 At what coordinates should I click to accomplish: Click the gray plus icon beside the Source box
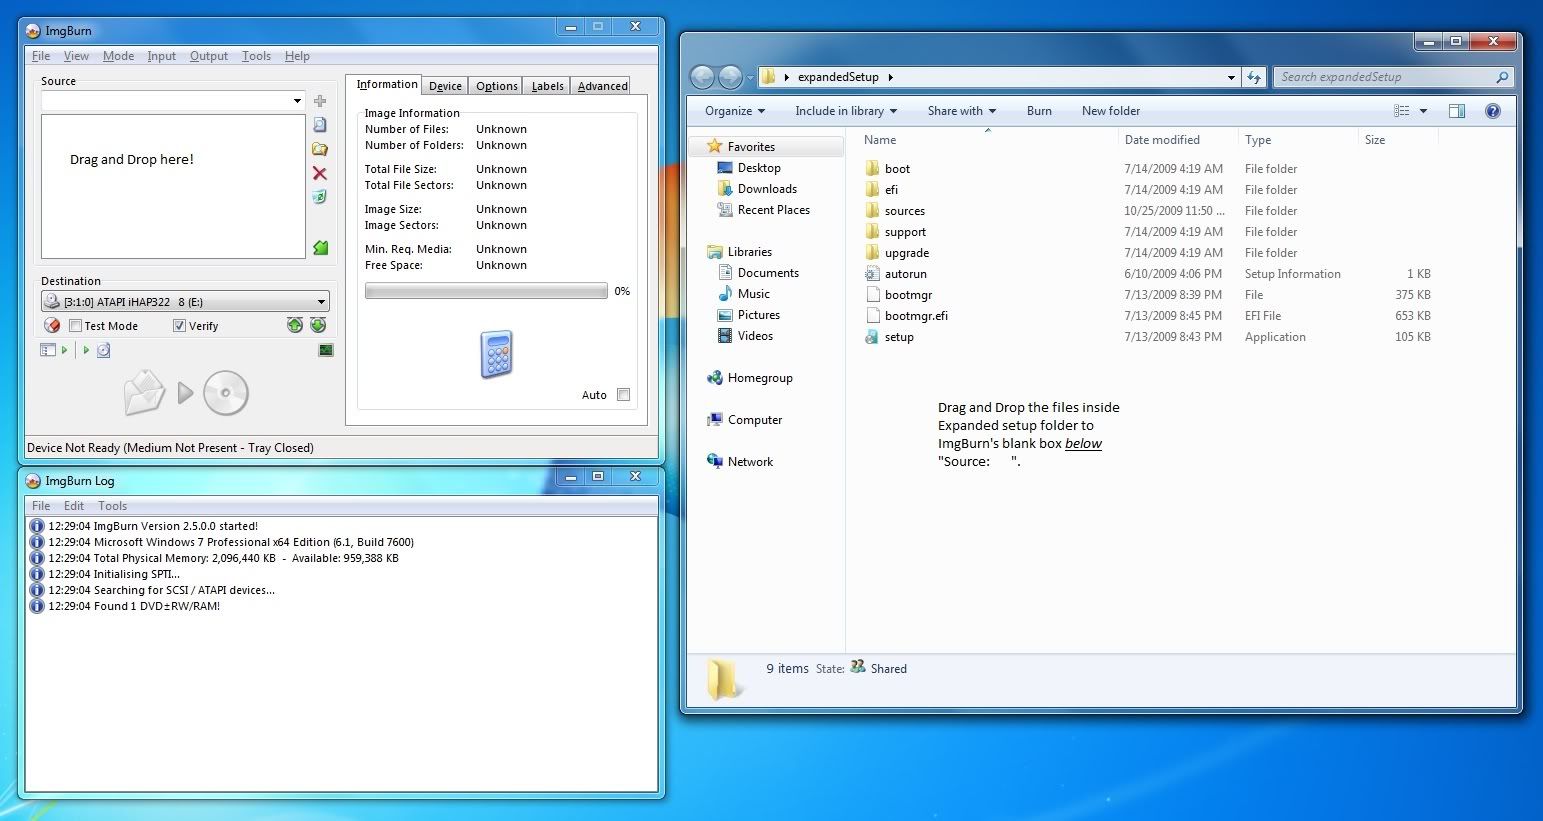pos(320,101)
